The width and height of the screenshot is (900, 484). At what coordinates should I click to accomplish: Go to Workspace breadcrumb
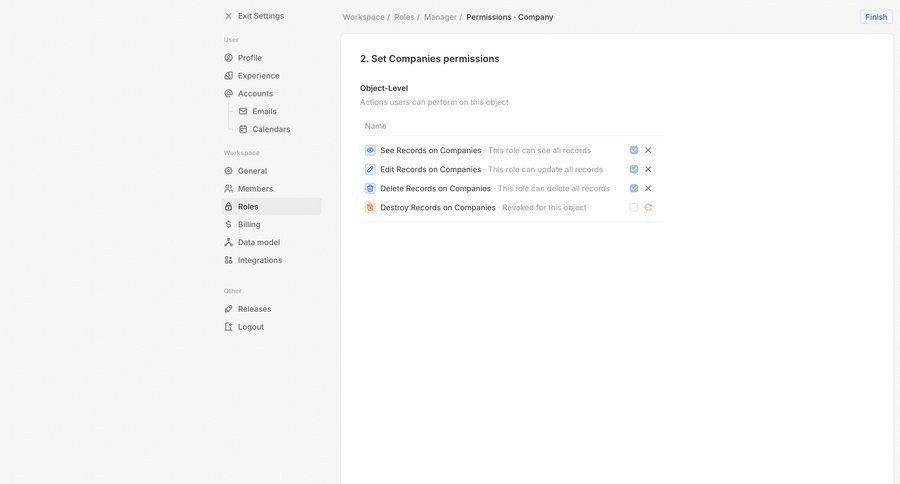[x=363, y=17]
